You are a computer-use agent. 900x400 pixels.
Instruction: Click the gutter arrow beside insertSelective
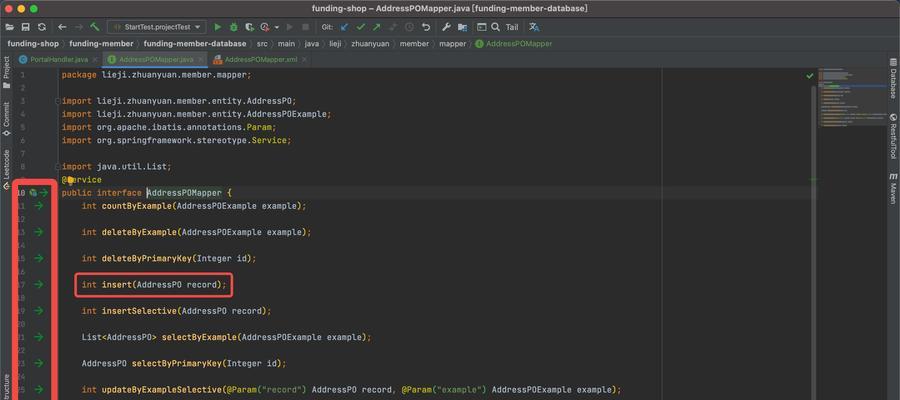click(x=39, y=310)
